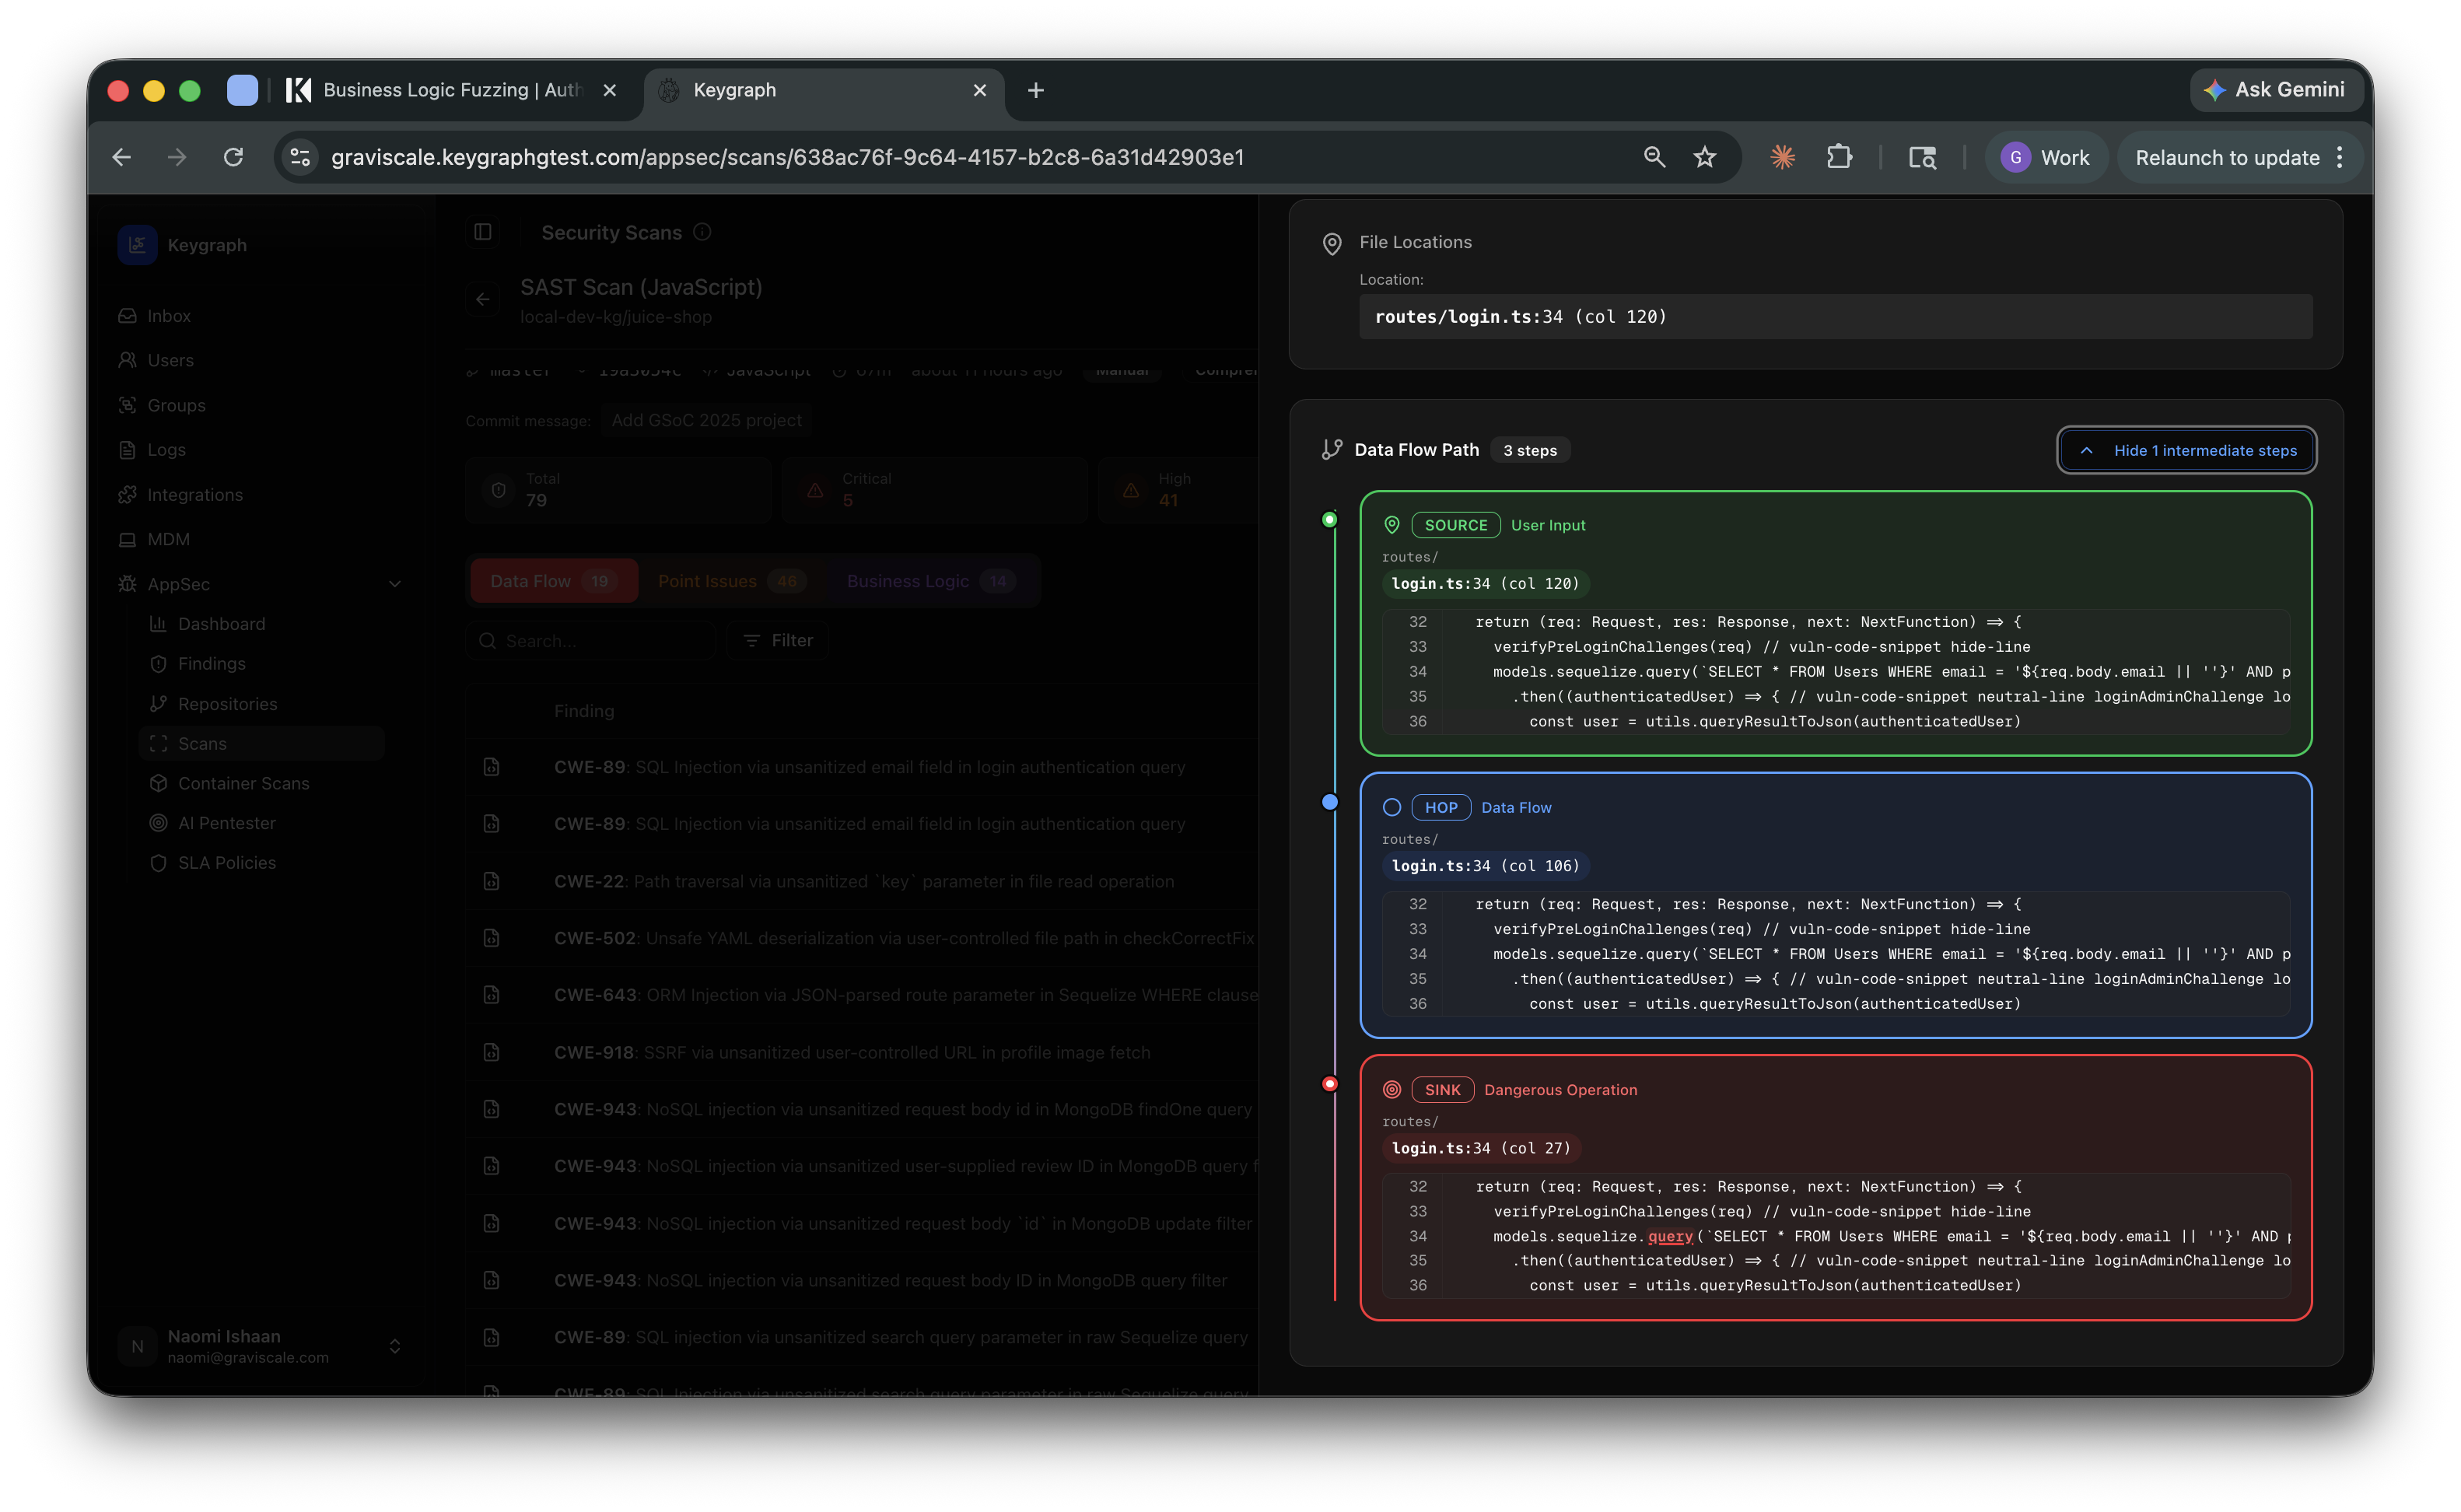Open CWE-643 ORM Injection finding
Image resolution: width=2461 pixels, height=1512 pixels.
(x=905, y=995)
